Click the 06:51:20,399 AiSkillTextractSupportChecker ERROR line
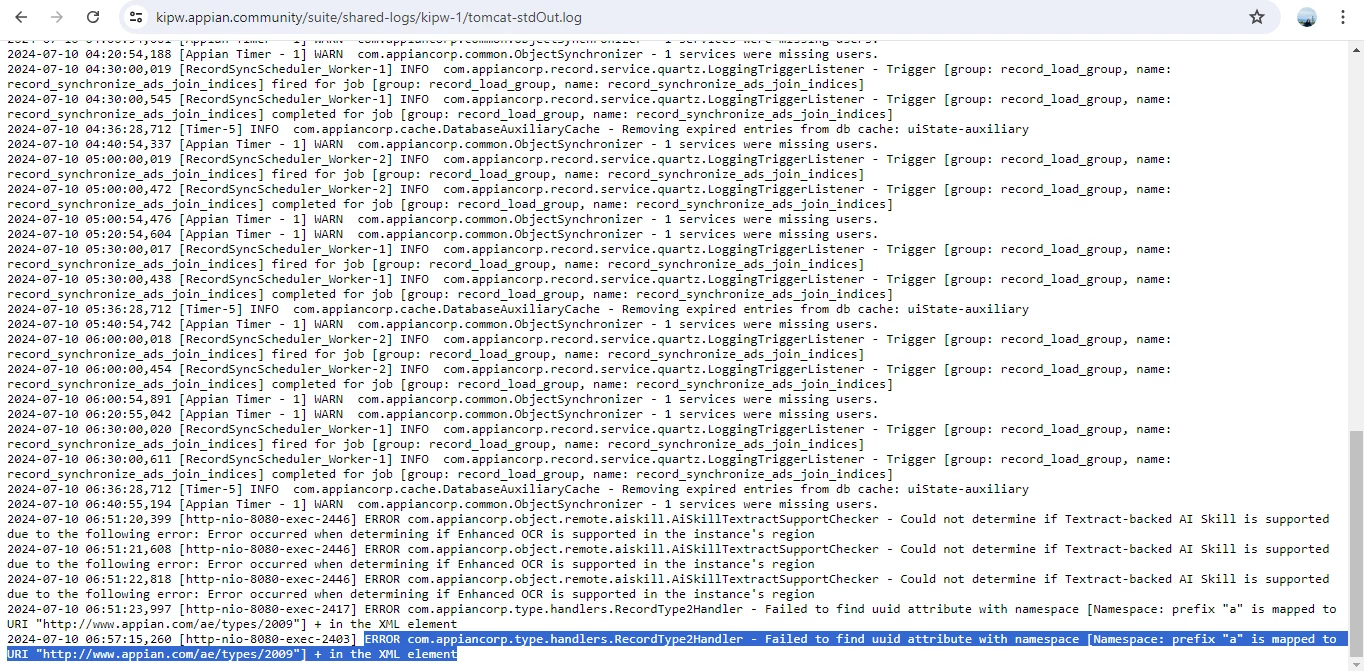This screenshot has height=671, width=1364. tap(668, 526)
